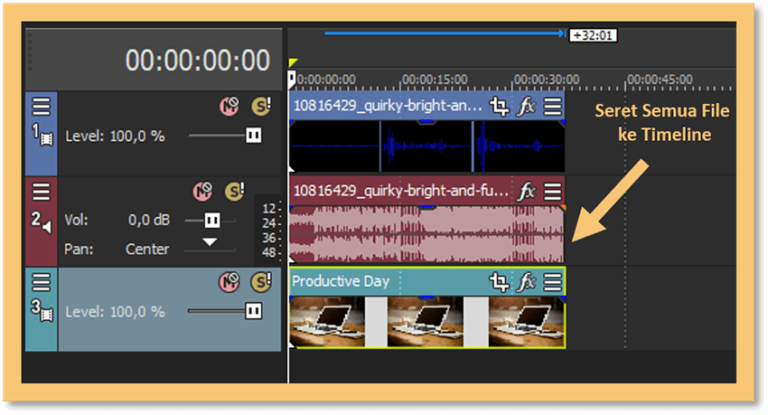The height and width of the screenshot is (415, 768).
Task: Click track 2 Vol value 0,0 dB
Action: pyautogui.click(x=149, y=220)
